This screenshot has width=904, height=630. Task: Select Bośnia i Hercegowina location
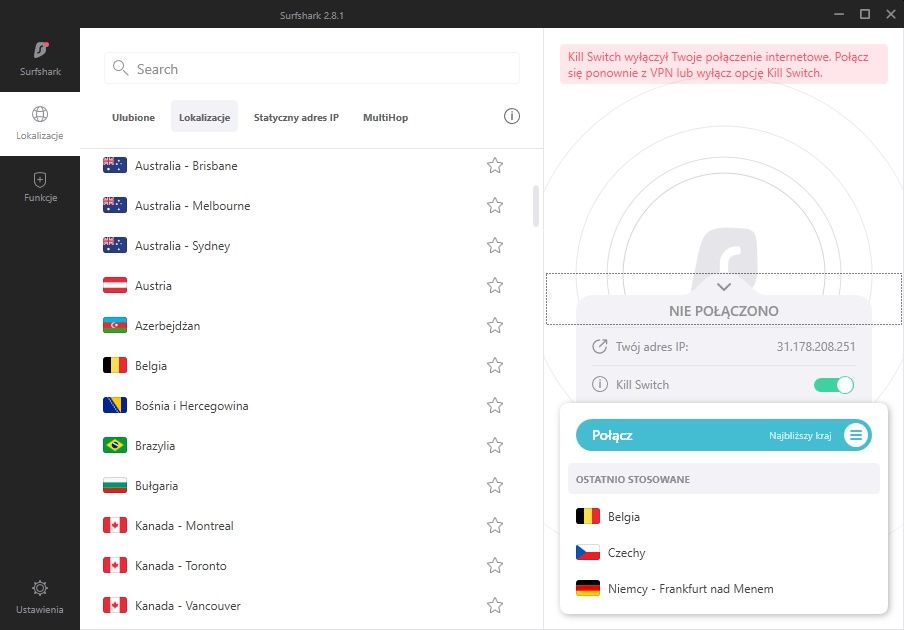point(311,406)
